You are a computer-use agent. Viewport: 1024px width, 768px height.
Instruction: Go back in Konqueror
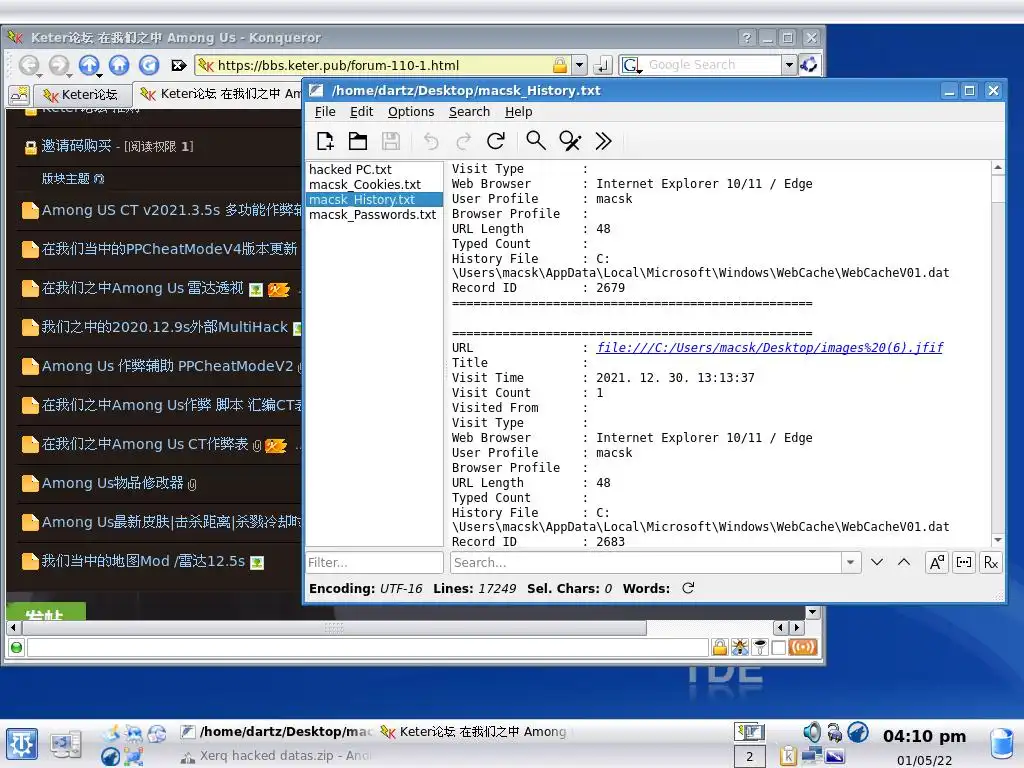pyautogui.click(x=29, y=65)
